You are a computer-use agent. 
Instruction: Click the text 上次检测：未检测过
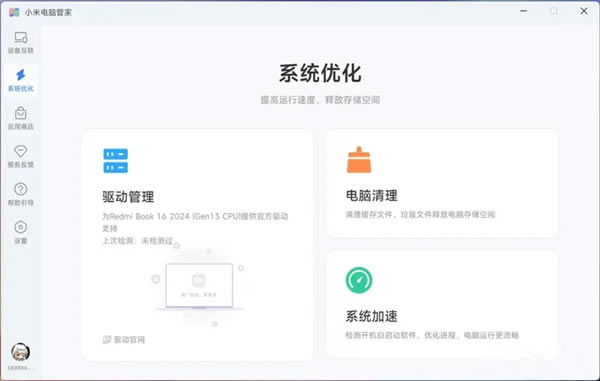[137, 241]
